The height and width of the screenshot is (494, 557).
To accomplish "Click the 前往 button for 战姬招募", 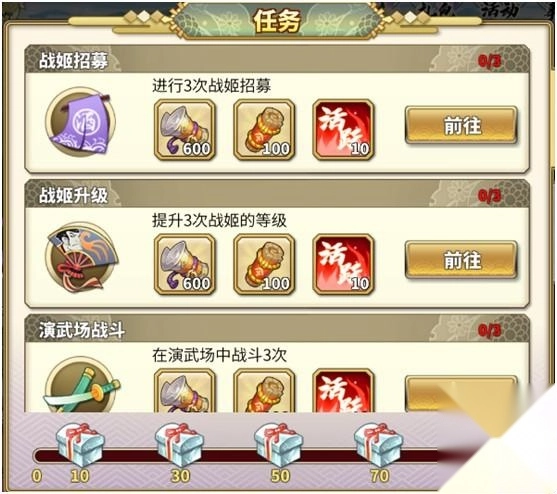I will coord(461,125).
